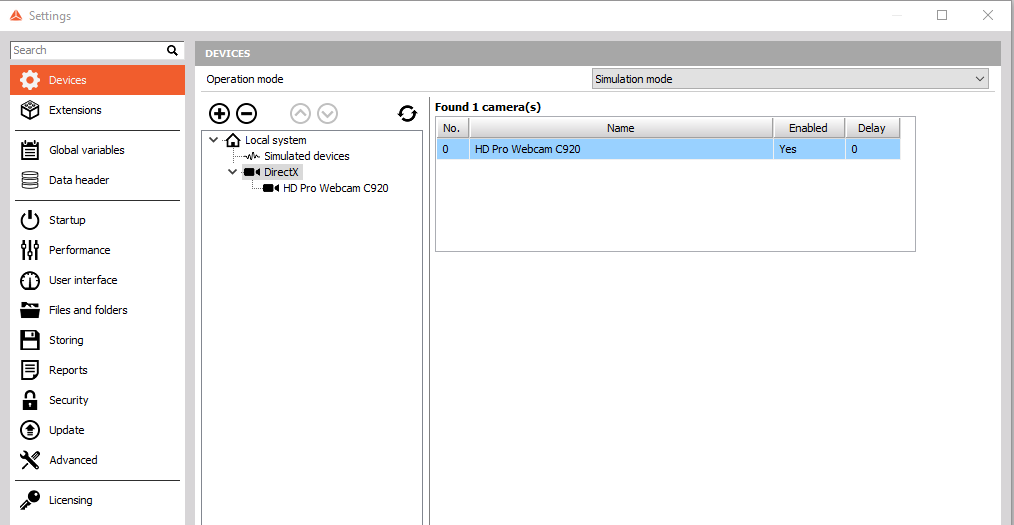This screenshot has width=1014, height=525.
Task: Click the Enabled column header
Action: pos(808,128)
